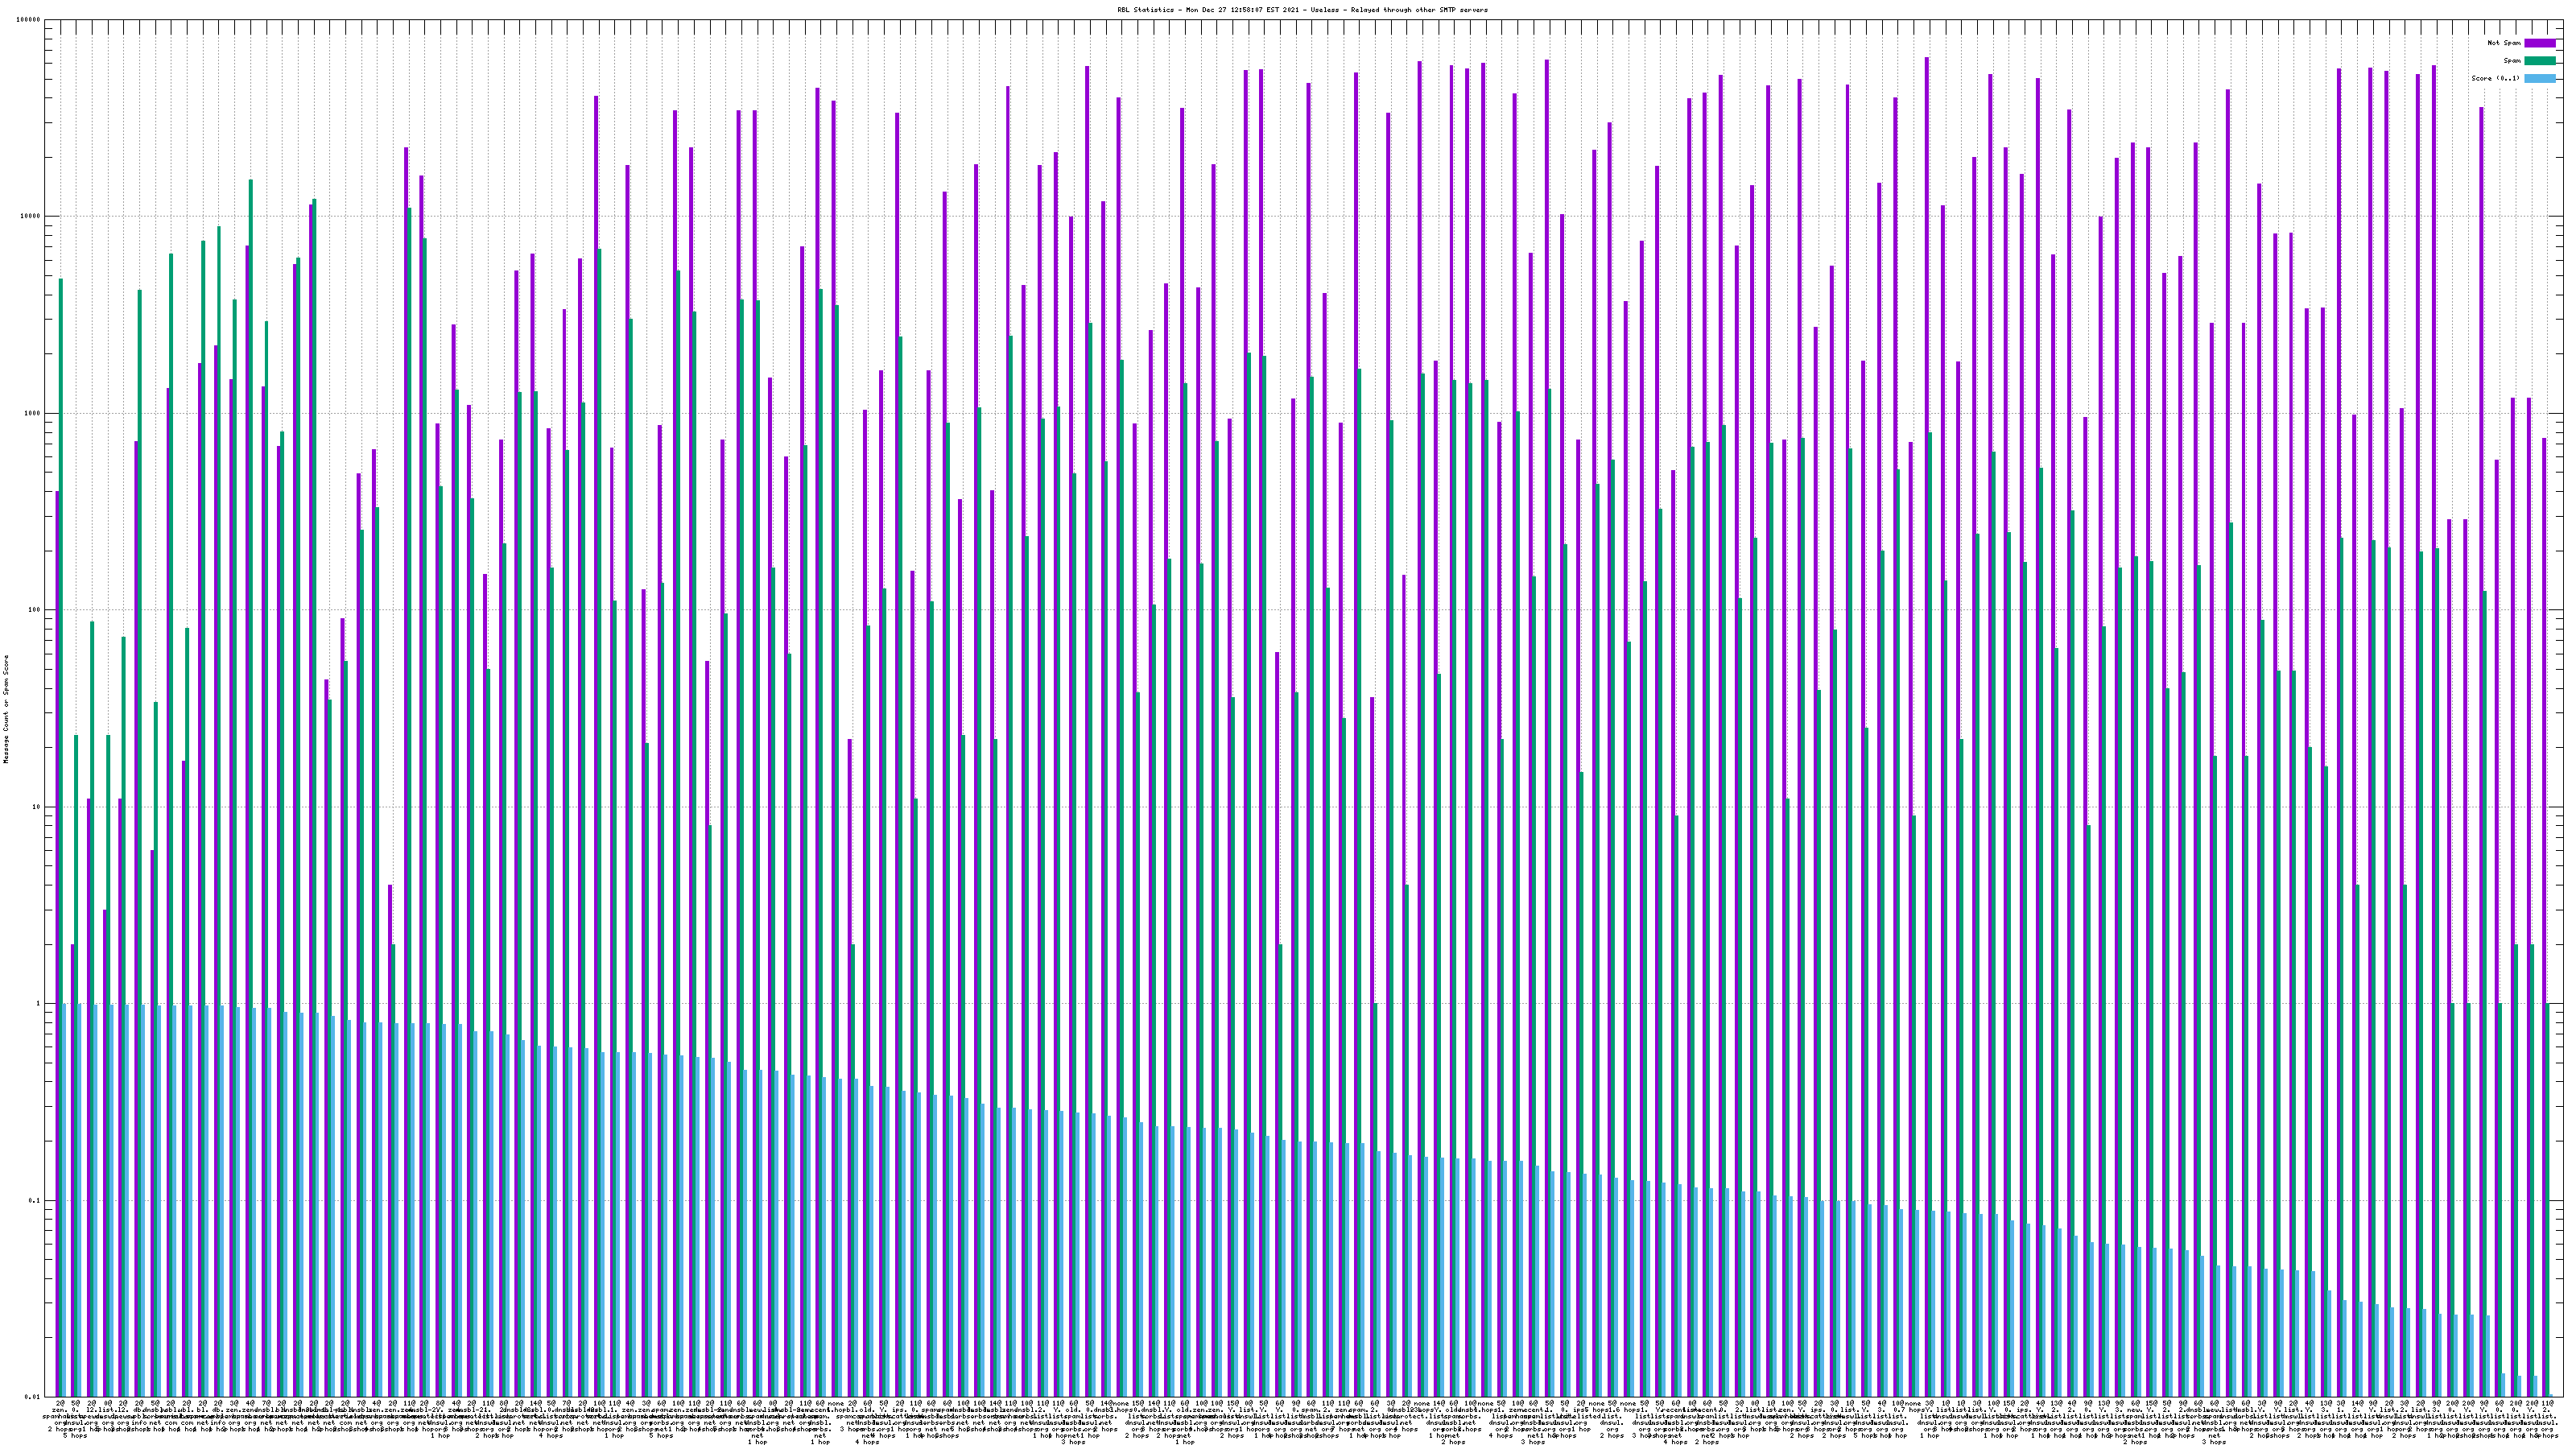Click the first blue Score bar at far left

(65, 1200)
